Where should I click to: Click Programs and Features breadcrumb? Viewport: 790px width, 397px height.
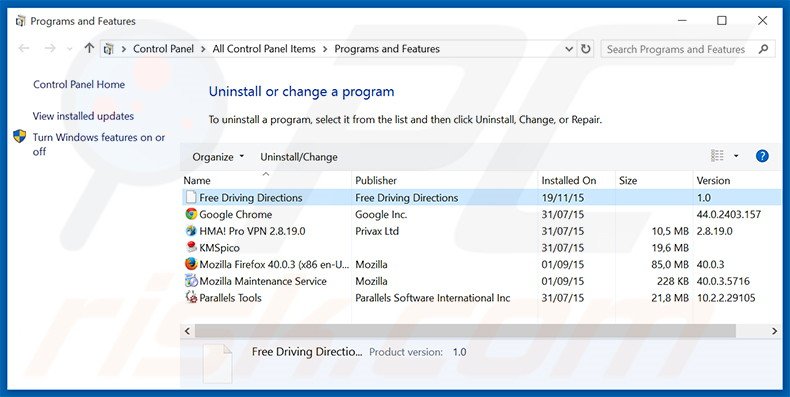pyautogui.click(x=387, y=49)
